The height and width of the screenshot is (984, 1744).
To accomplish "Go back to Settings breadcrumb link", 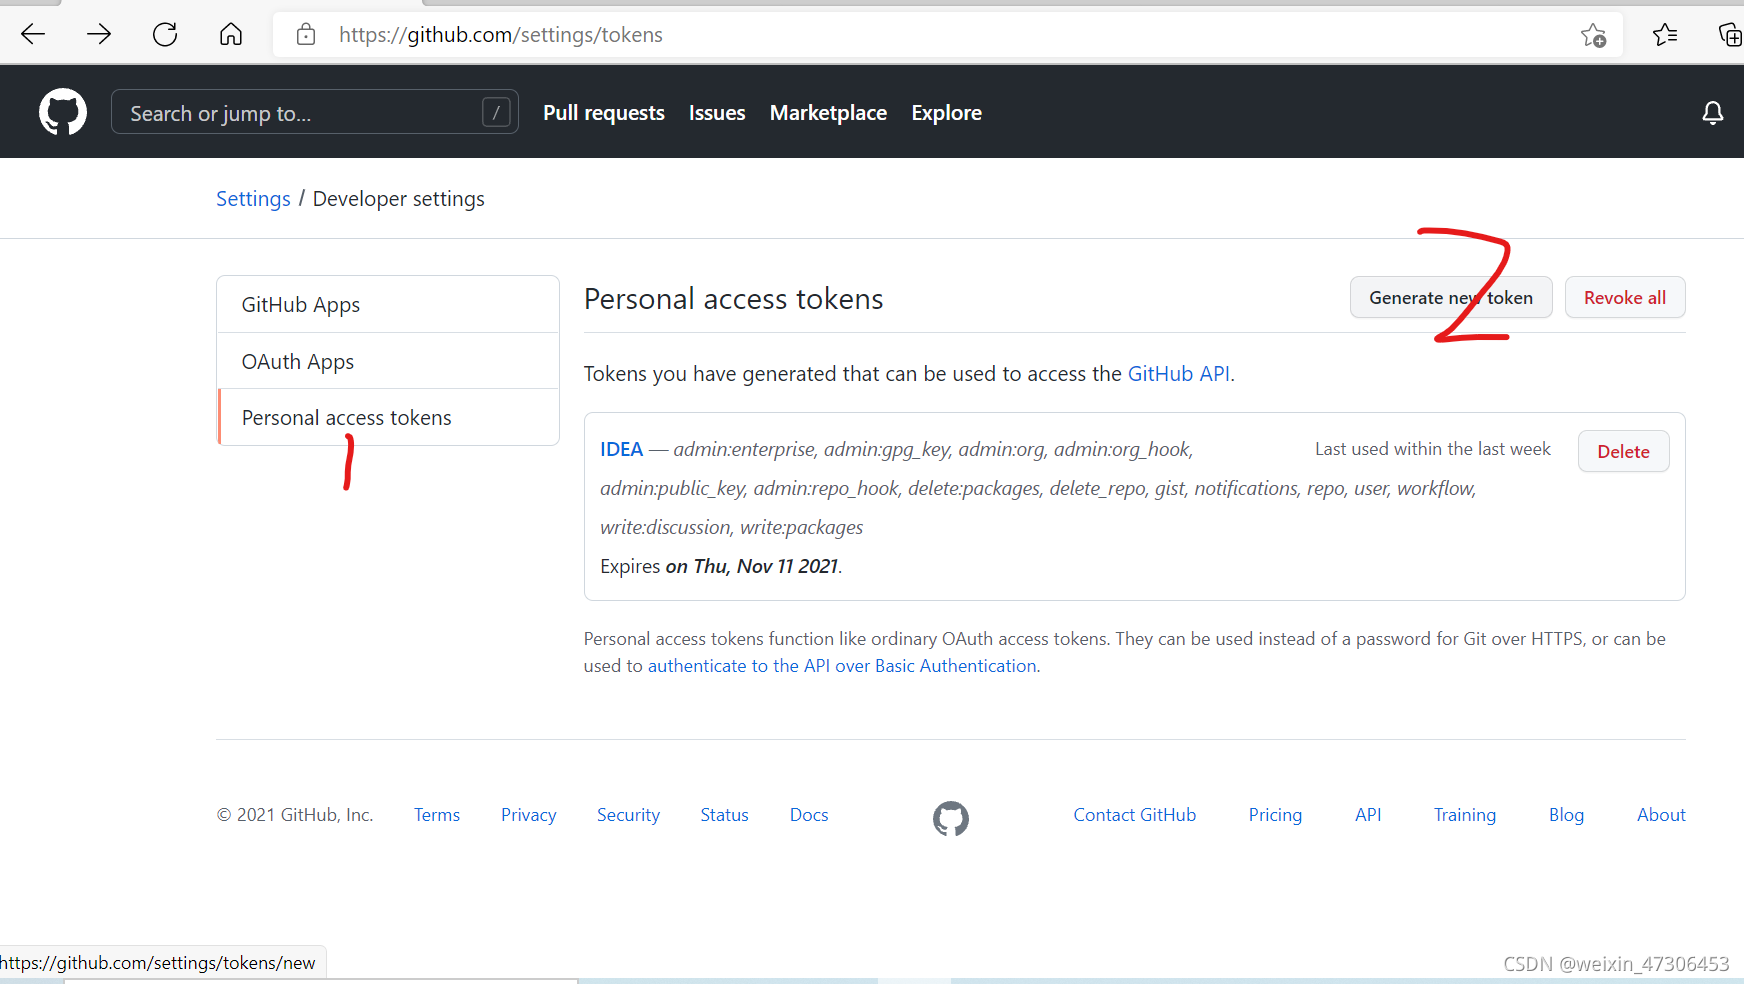I will pos(253,199).
